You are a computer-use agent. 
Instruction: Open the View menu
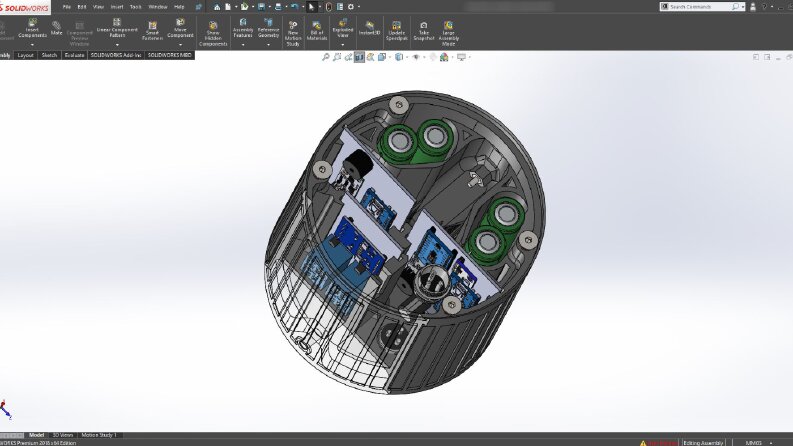(x=99, y=7)
